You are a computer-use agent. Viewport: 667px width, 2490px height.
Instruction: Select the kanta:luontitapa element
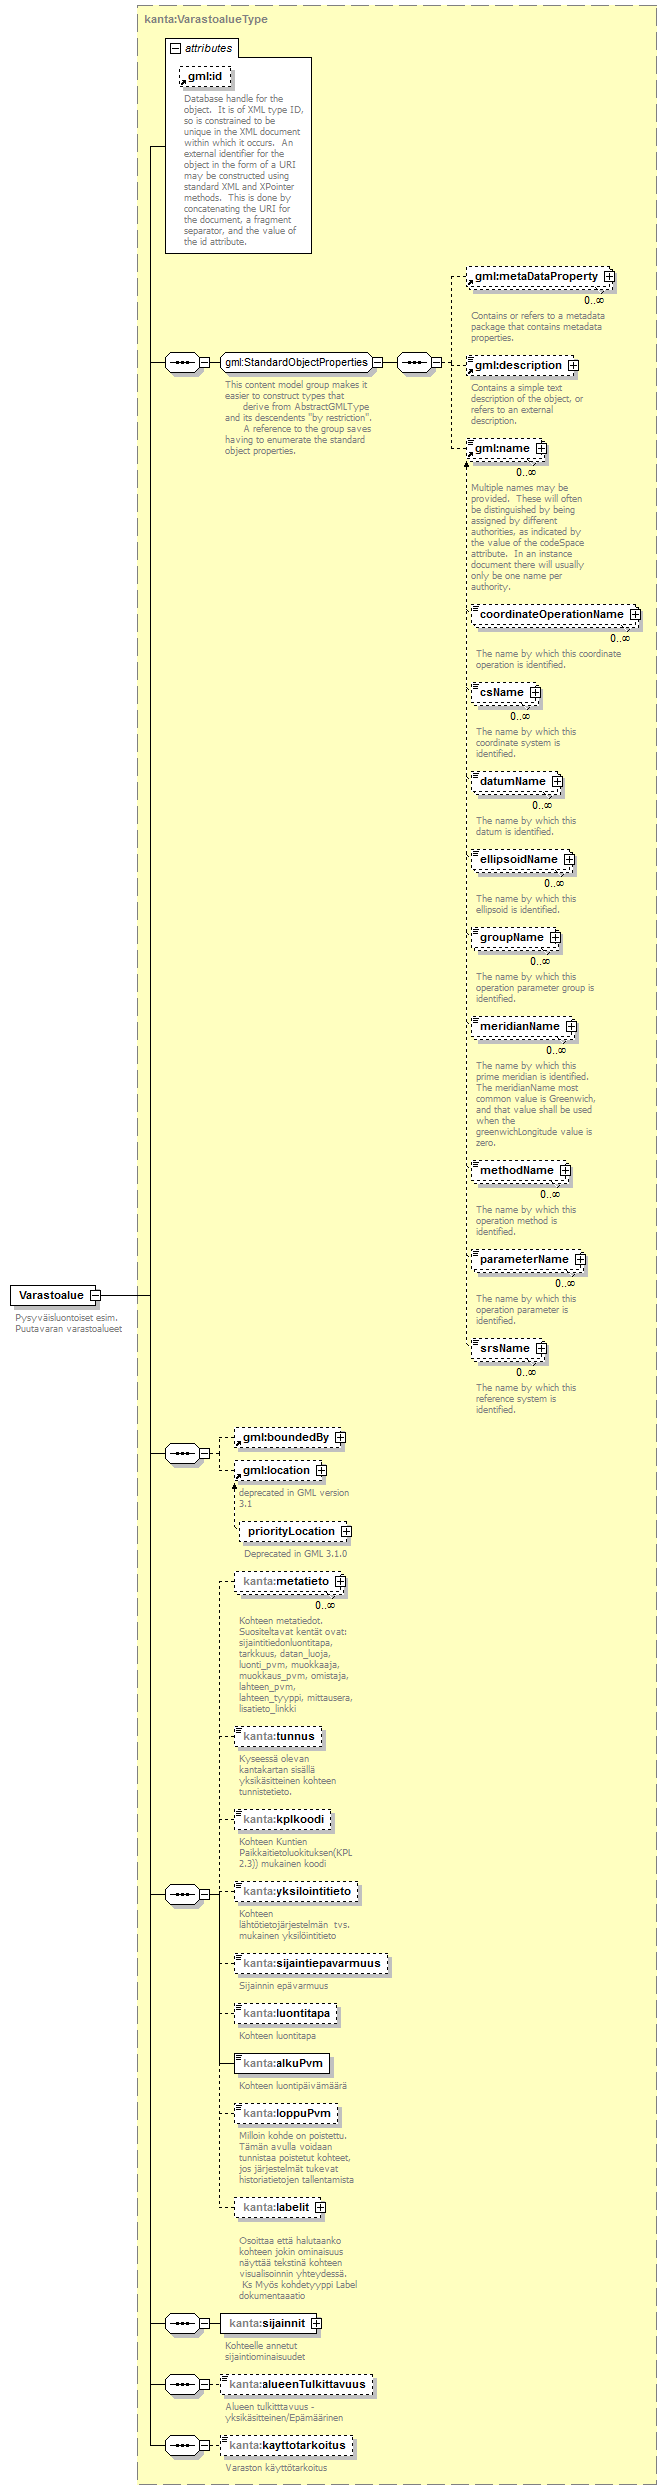pos(286,2013)
